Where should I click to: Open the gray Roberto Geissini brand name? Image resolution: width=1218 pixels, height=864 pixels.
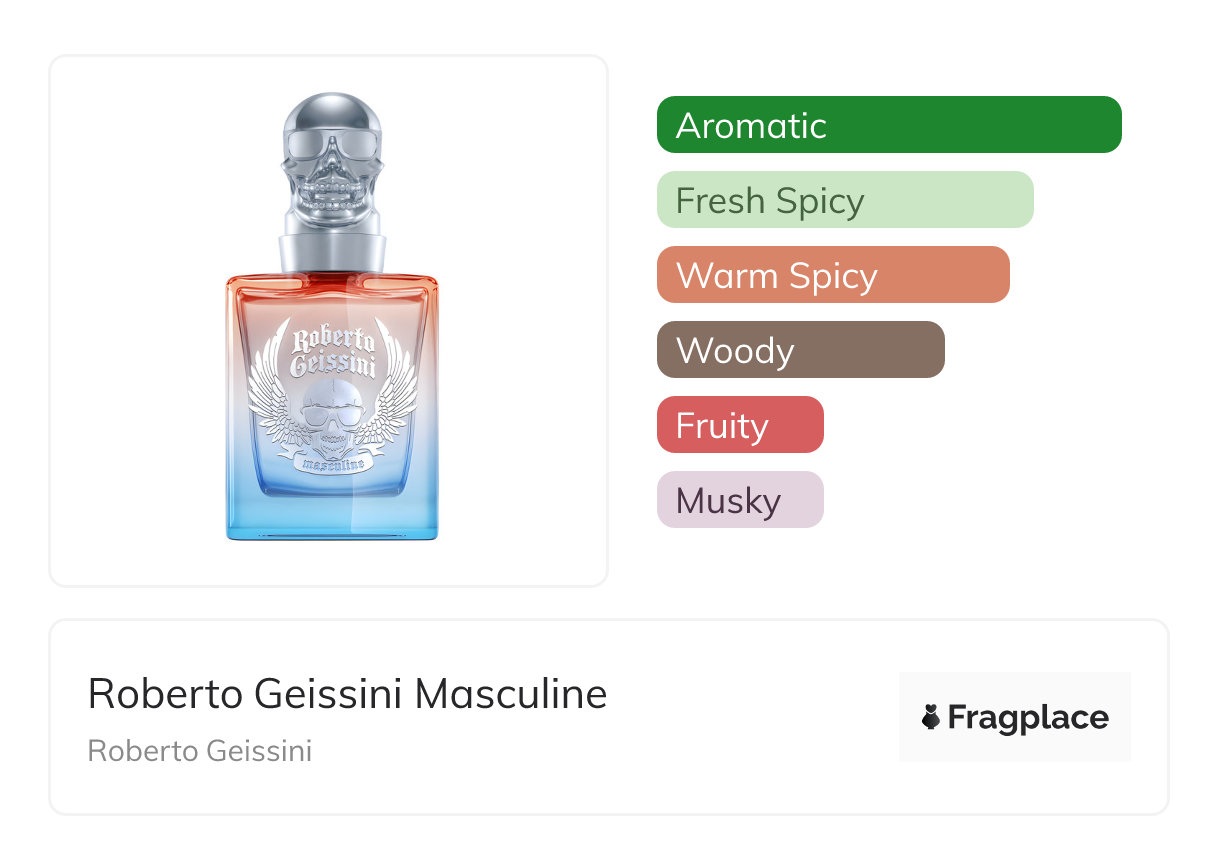[x=200, y=751]
